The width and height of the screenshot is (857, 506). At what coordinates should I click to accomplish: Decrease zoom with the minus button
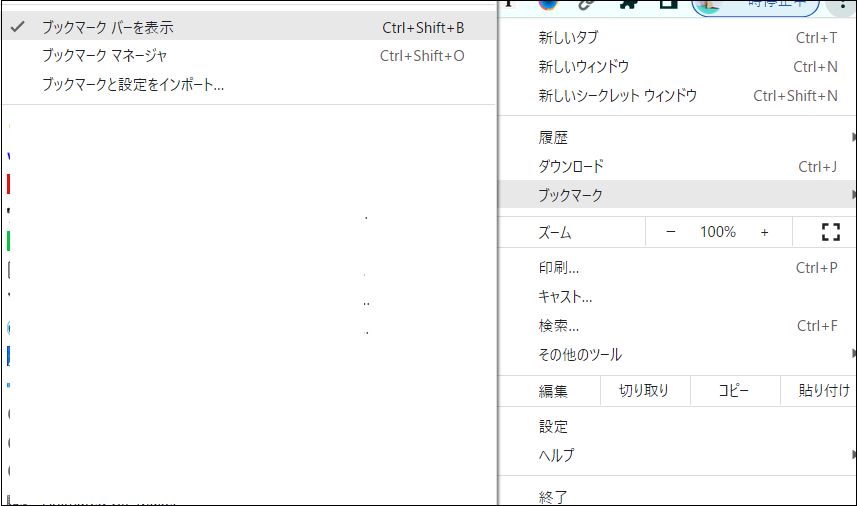click(x=670, y=232)
